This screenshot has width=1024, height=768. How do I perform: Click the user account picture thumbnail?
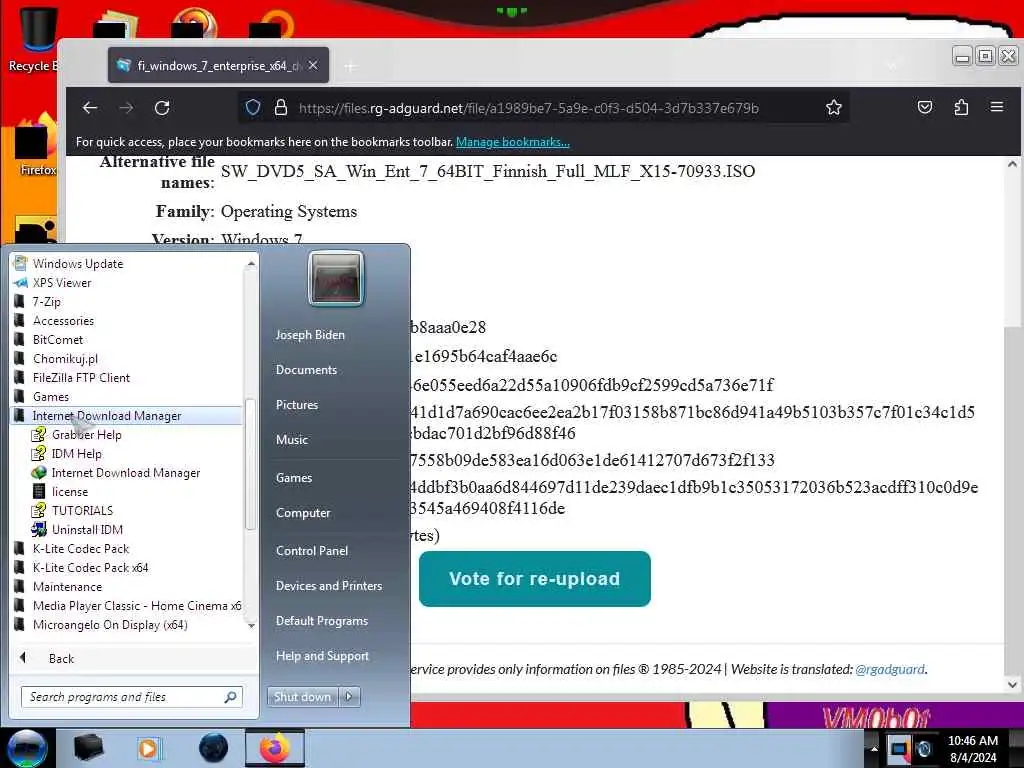(336, 278)
